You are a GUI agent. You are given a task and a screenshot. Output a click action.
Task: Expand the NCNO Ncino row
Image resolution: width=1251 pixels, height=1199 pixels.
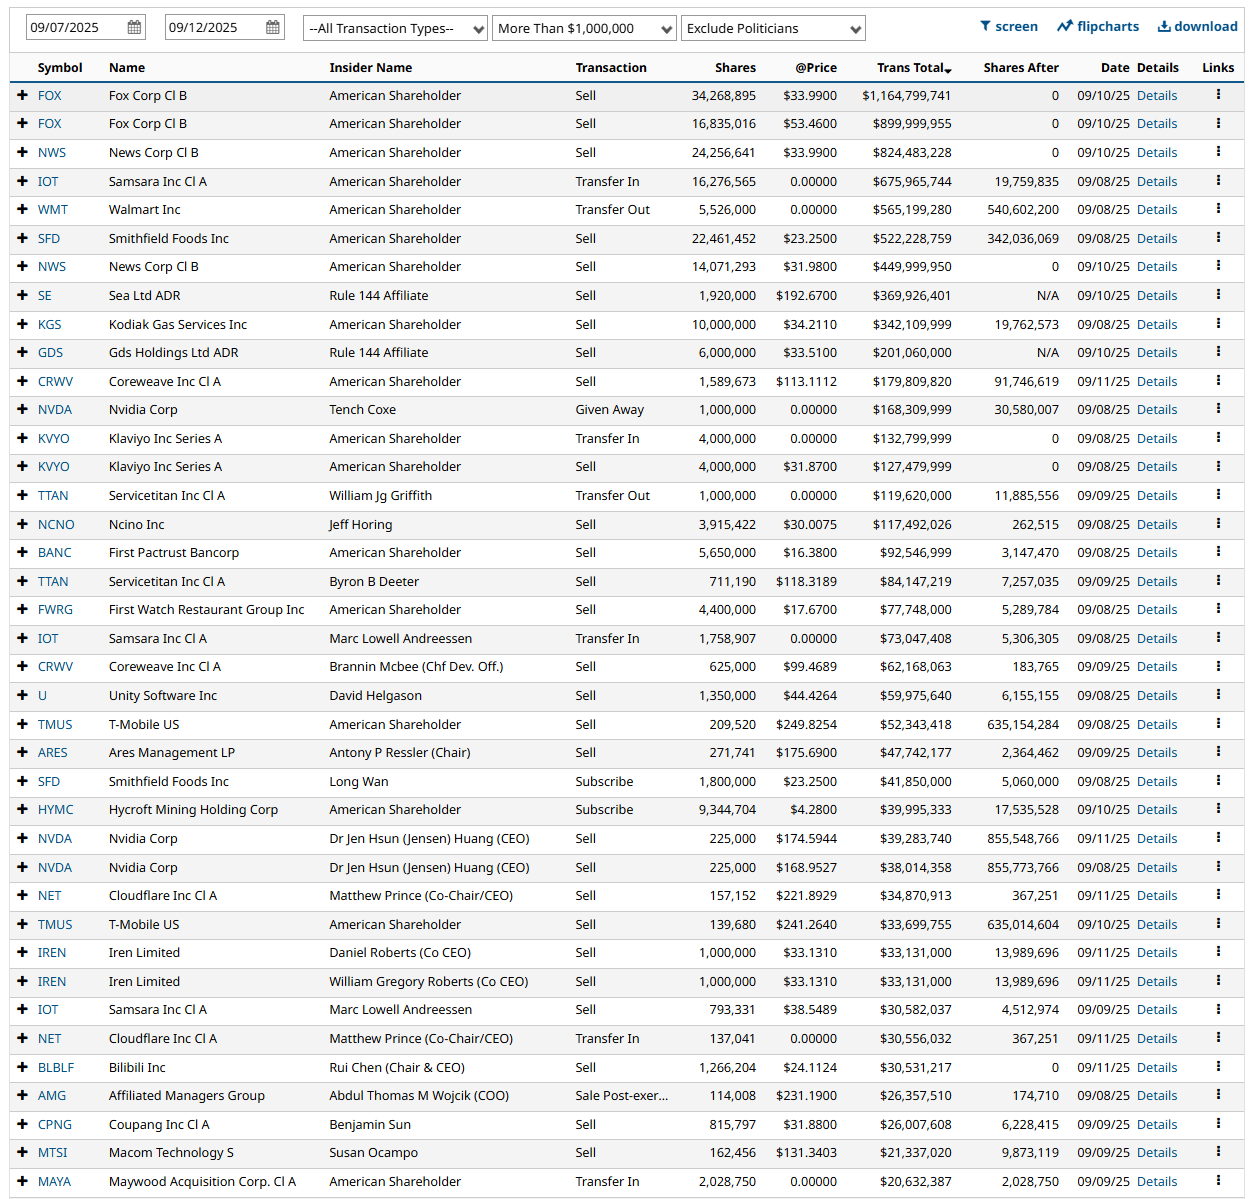pyautogui.click(x=22, y=524)
